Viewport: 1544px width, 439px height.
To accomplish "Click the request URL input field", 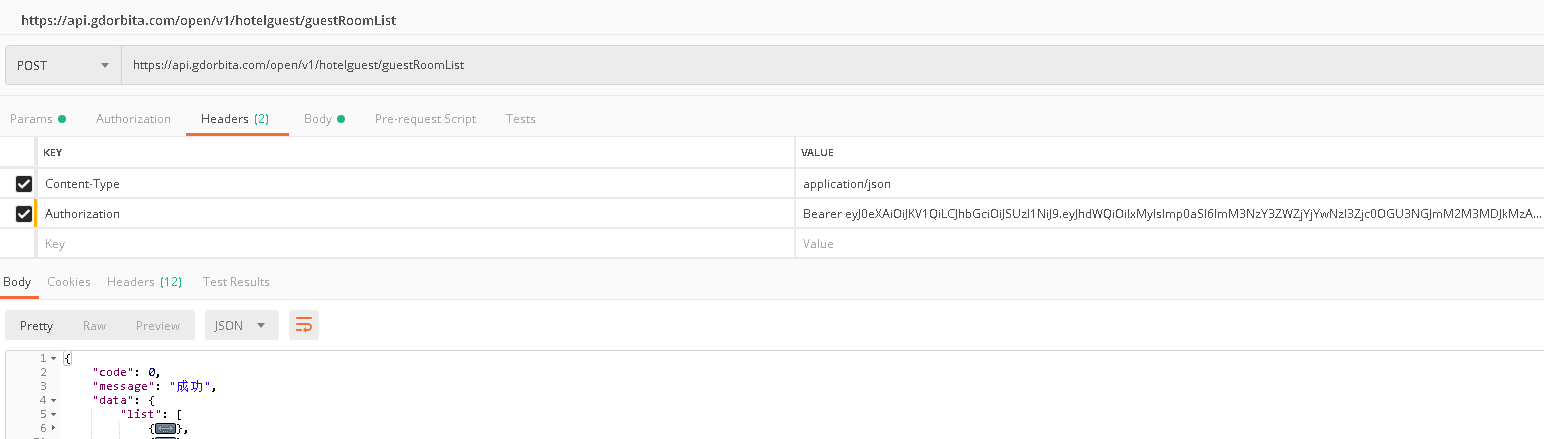I will (x=800, y=66).
